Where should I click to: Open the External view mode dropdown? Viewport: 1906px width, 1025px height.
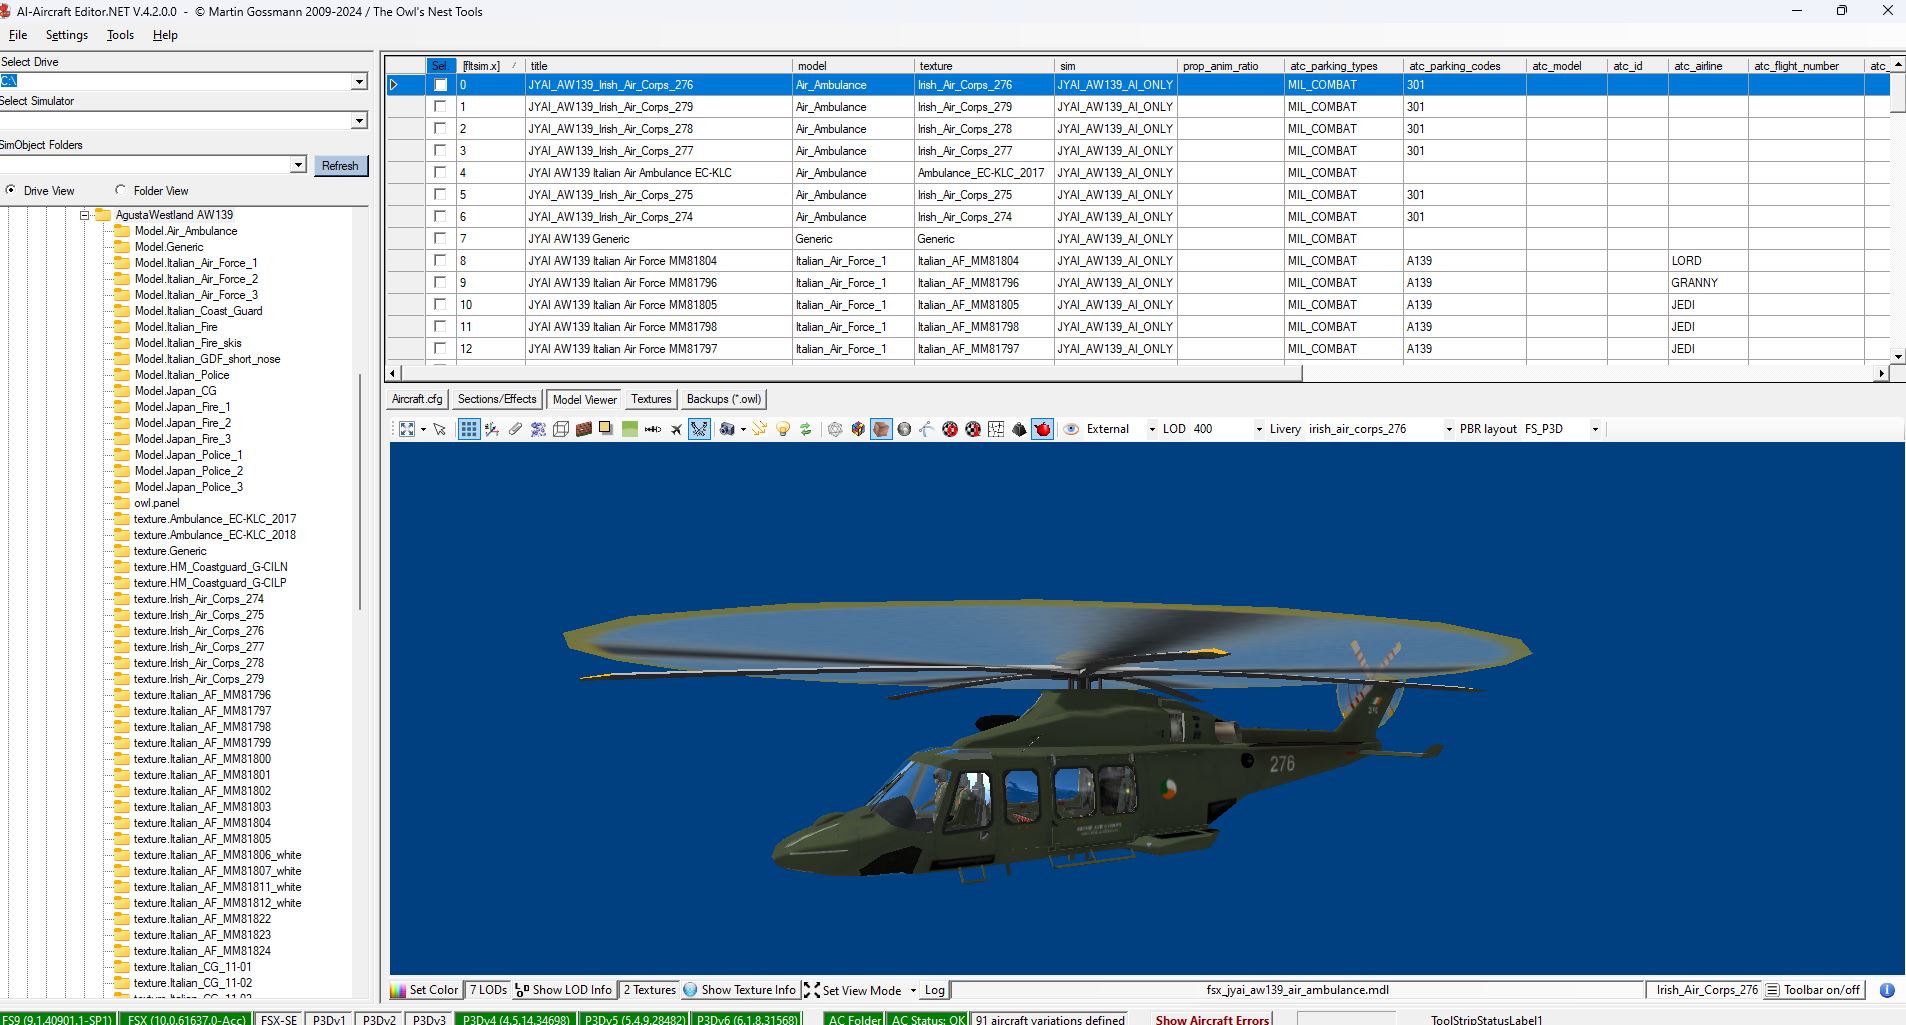(1152, 429)
